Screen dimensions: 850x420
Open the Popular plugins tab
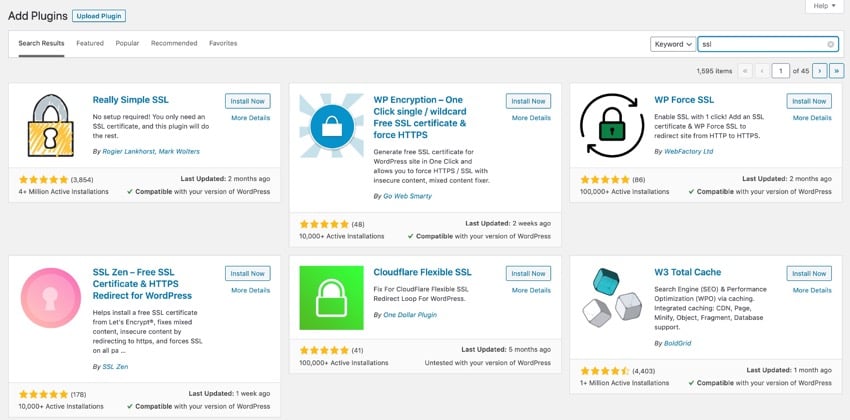pos(127,43)
